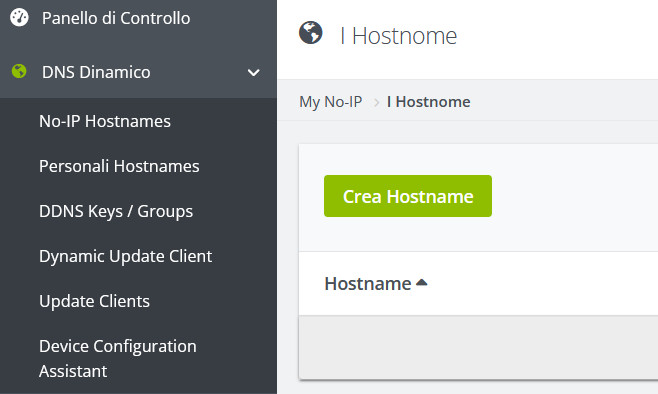Sort by the Hostname column arrow
The width and height of the screenshot is (658, 394).
coord(421,282)
